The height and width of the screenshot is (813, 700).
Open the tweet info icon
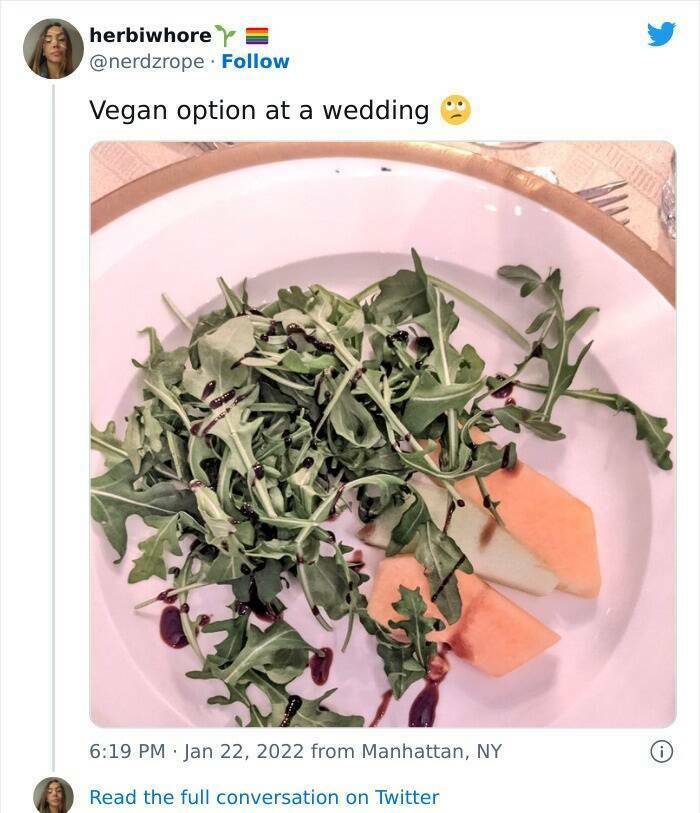[x=661, y=751]
